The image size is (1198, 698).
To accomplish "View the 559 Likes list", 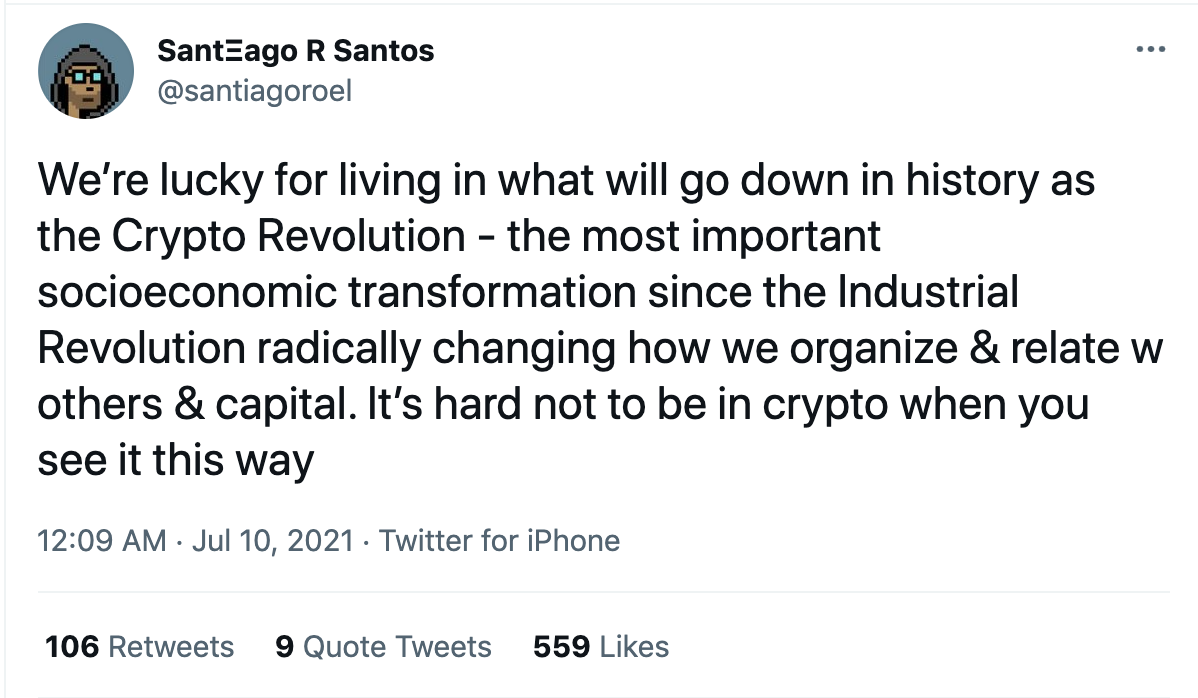I will pyautogui.click(x=601, y=647).
